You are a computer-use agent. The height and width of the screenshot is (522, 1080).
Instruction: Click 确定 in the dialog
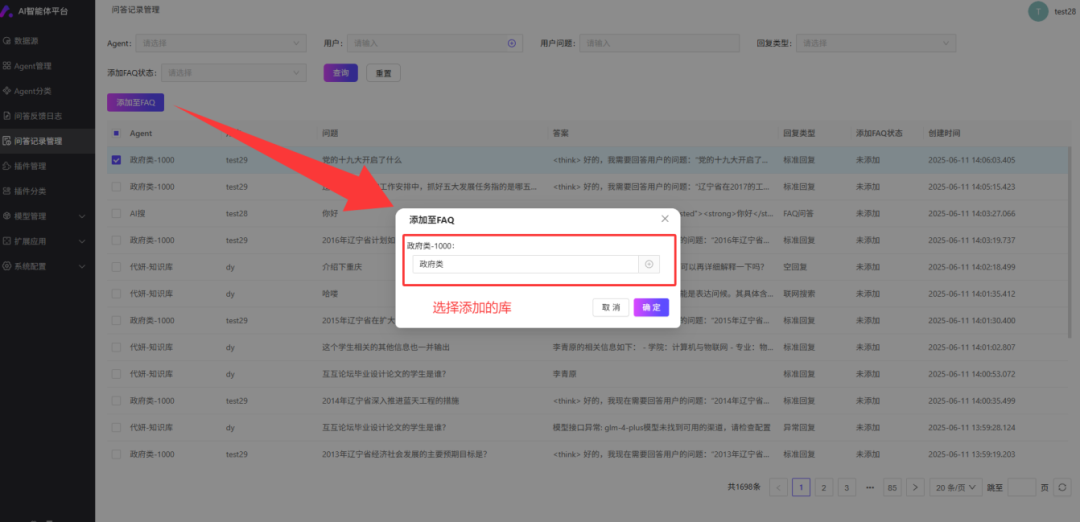point(651,307)
